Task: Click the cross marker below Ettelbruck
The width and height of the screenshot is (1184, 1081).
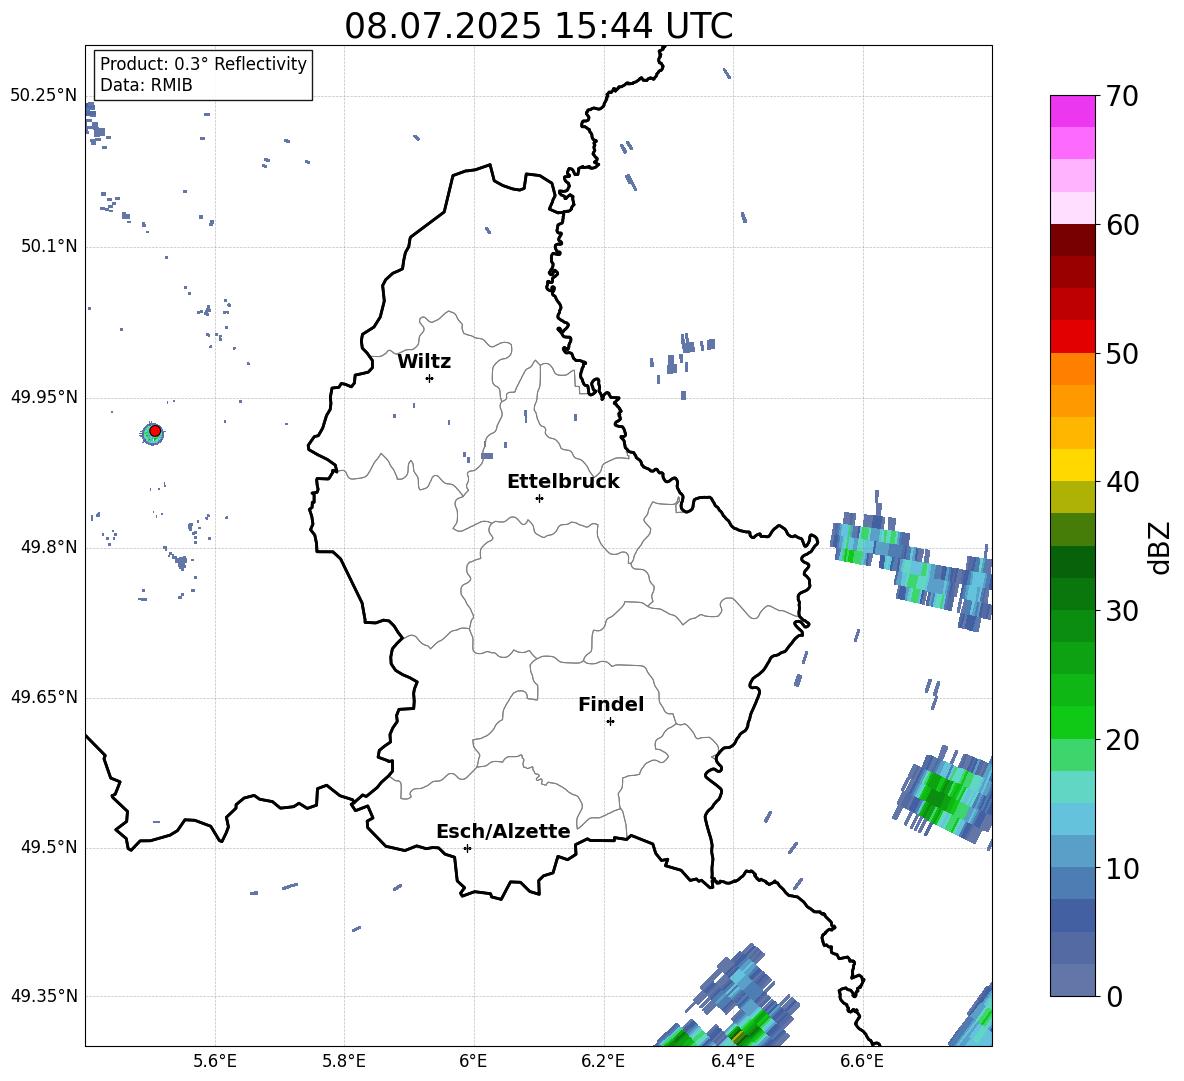Action: [539, 498]
